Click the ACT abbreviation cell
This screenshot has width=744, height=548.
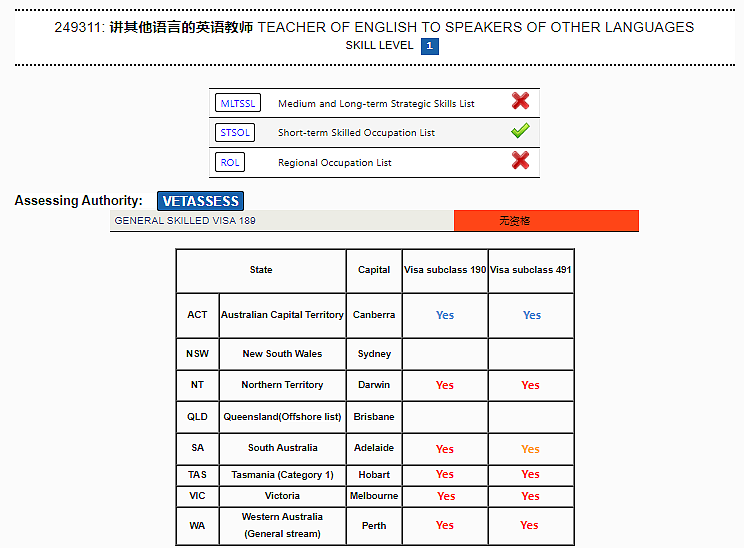(x=197, y=315)
